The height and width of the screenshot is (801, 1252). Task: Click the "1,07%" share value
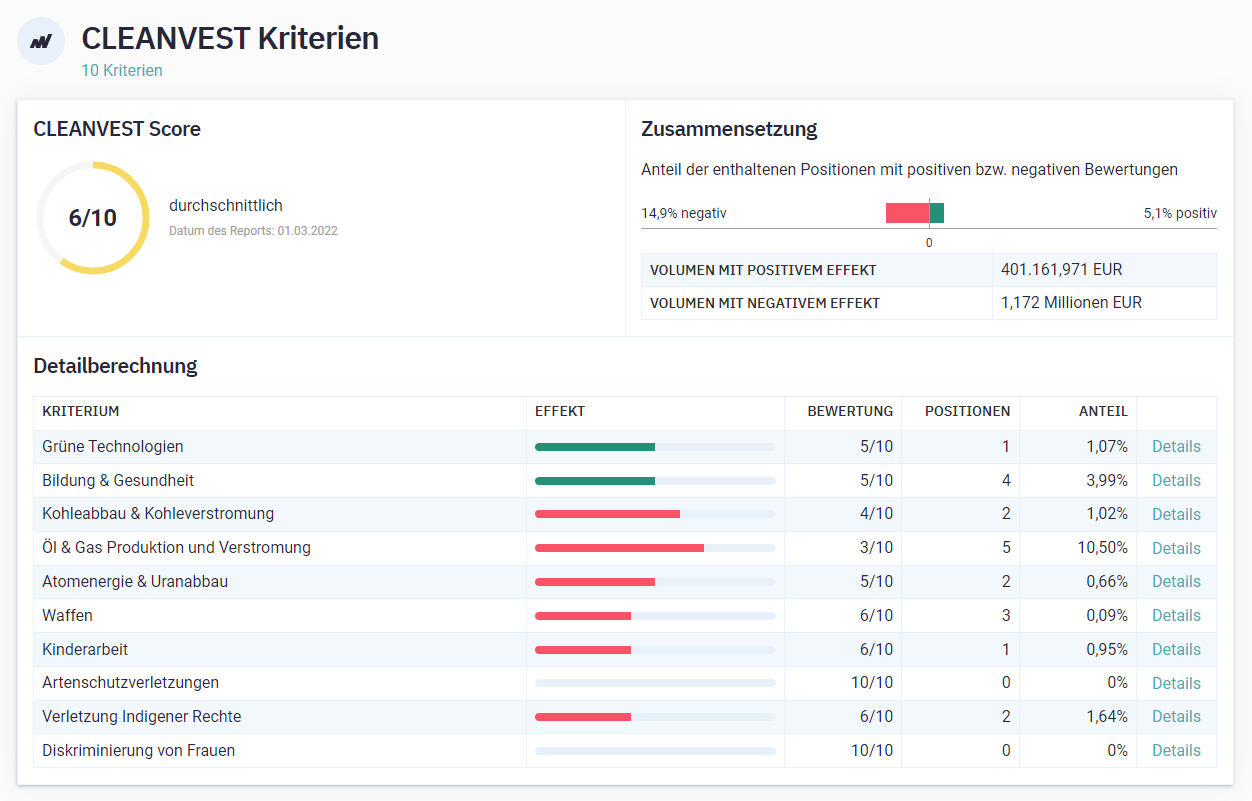[1107, 447]
